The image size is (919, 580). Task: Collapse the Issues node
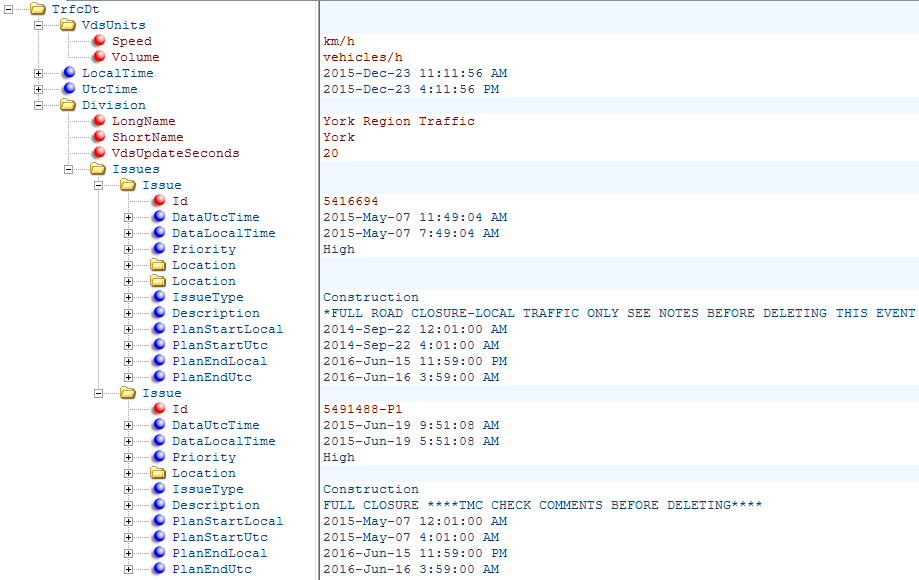(x=69, y=169)
